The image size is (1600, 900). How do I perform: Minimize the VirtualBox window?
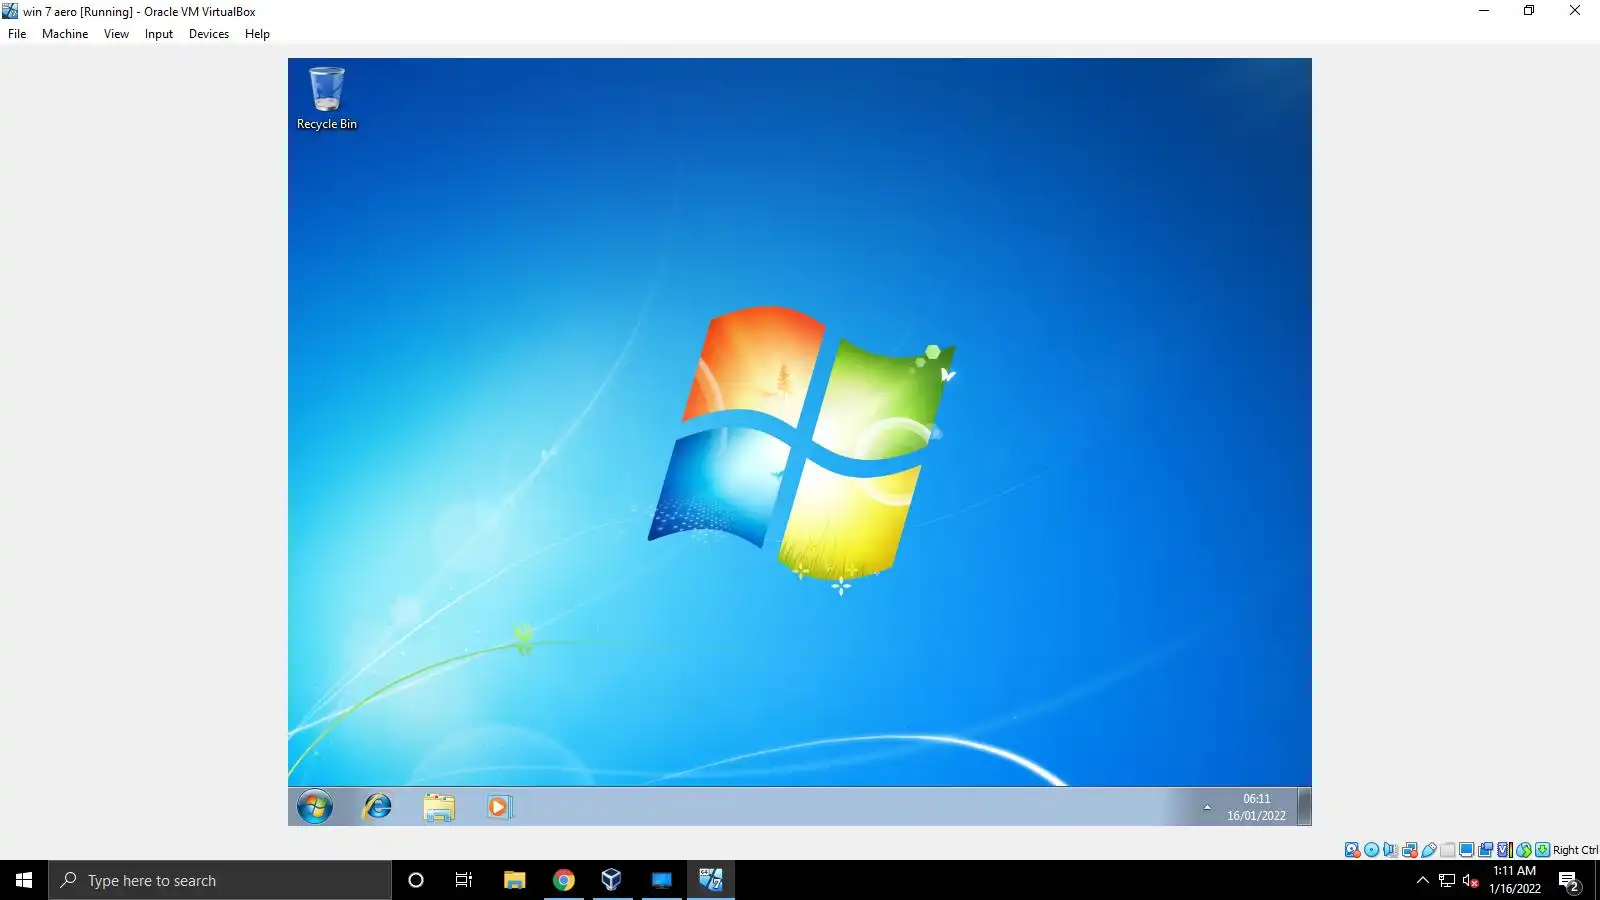point(1484,11)
